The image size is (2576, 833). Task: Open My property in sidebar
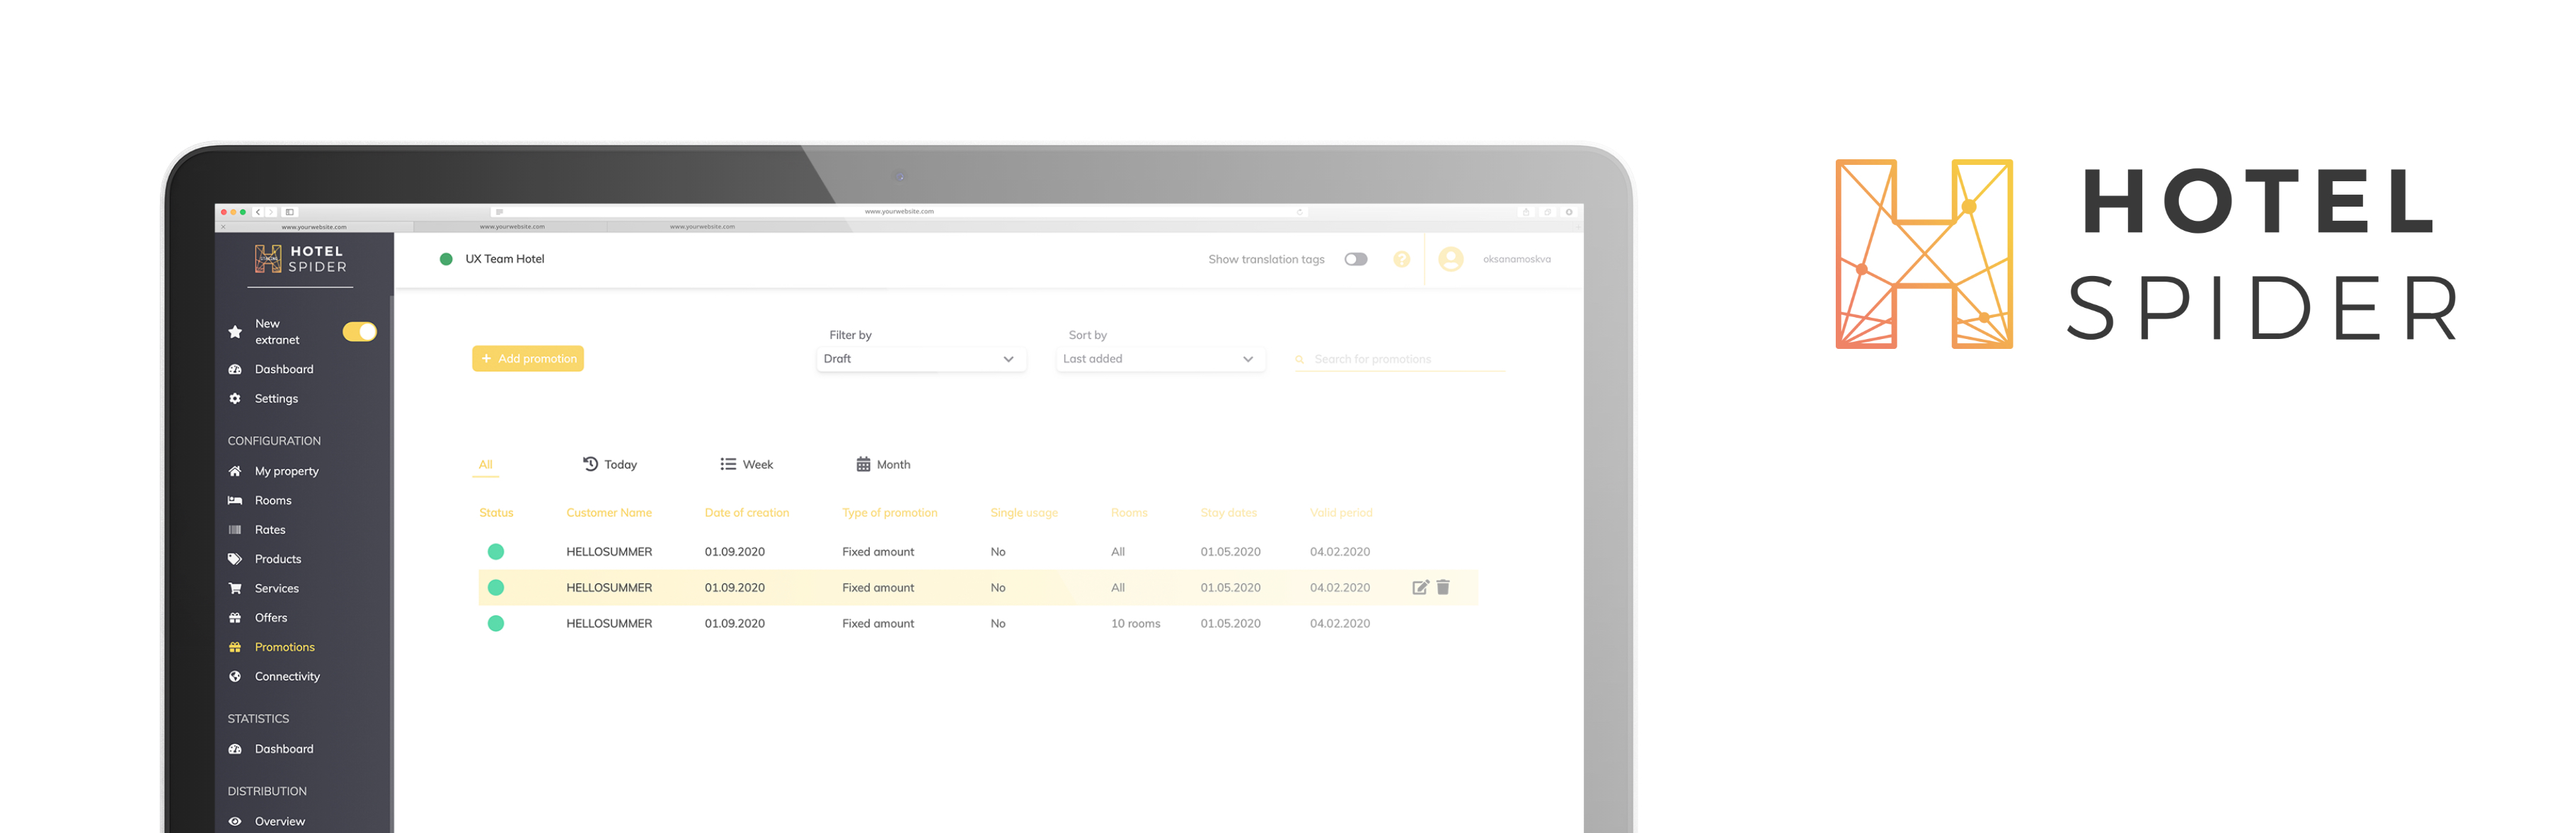click(286, 471)
